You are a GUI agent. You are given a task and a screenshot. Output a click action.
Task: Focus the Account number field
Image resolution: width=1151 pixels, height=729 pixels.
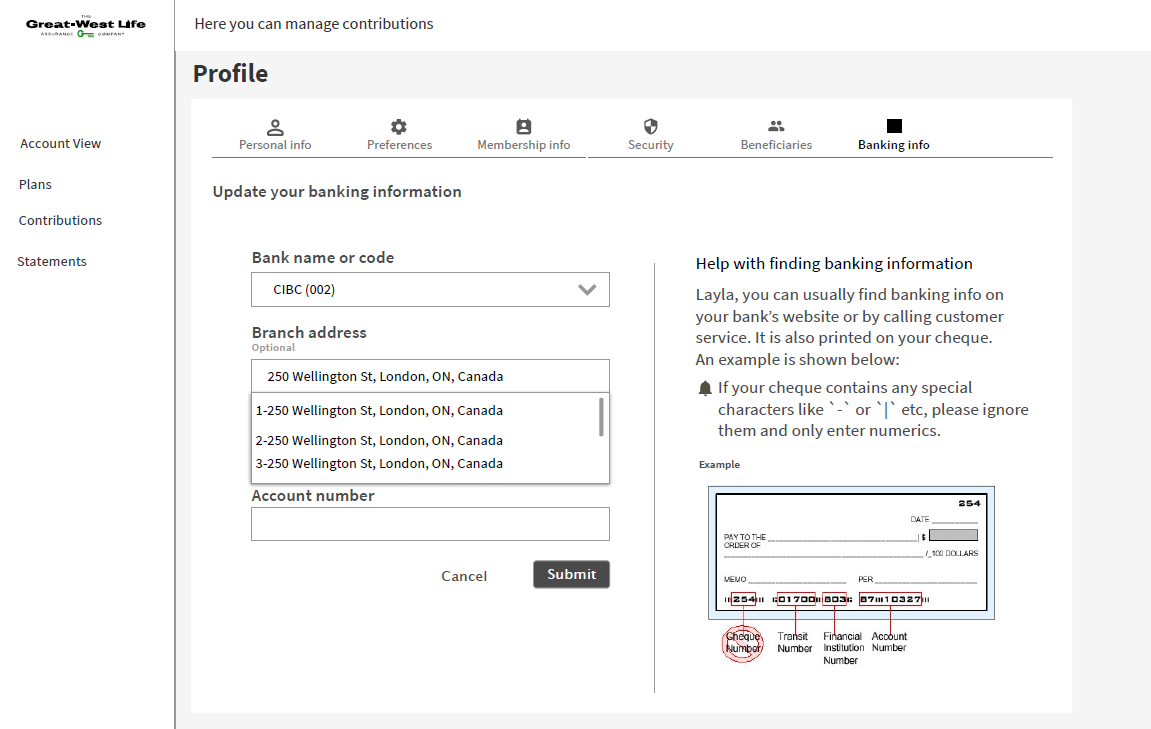pos(430,524)
